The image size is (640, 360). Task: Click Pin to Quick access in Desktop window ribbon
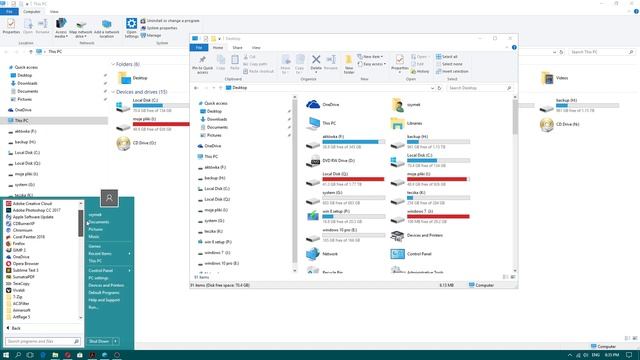point(202,64)
